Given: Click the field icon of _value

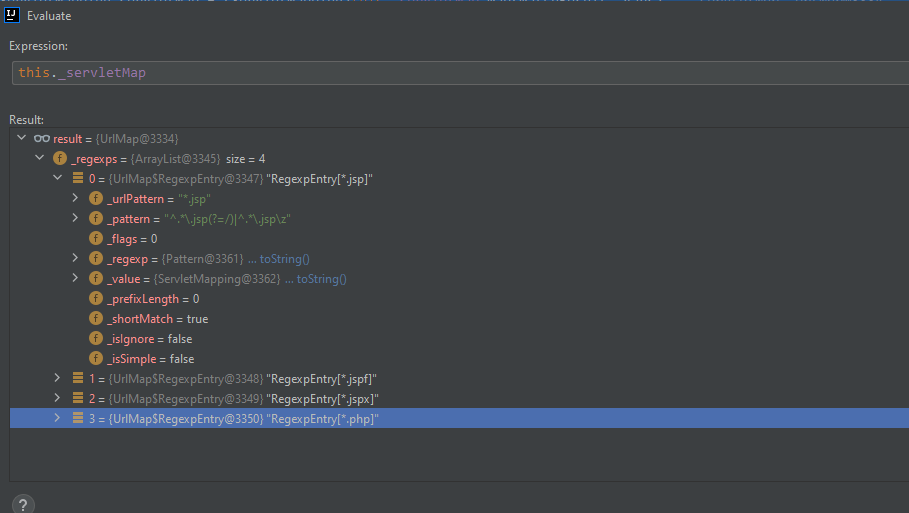Looking at the screenshot, I should (x=96, y=278).
